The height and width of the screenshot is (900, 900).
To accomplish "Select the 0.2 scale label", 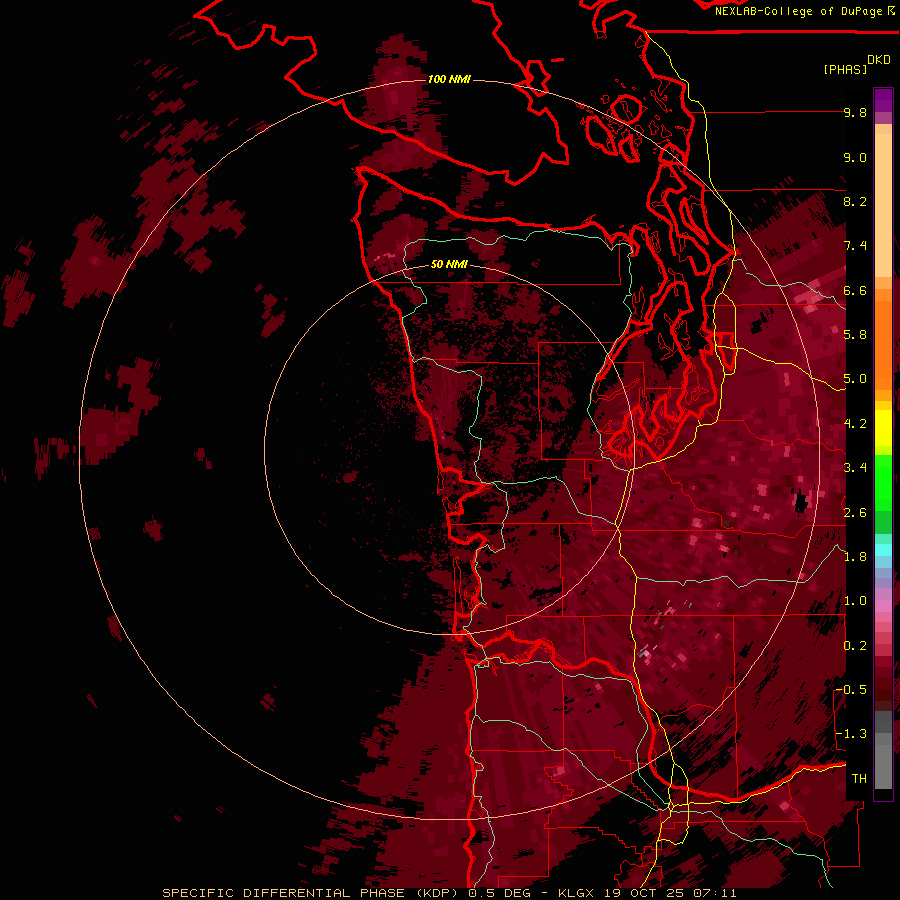I will tap(855, 646).
